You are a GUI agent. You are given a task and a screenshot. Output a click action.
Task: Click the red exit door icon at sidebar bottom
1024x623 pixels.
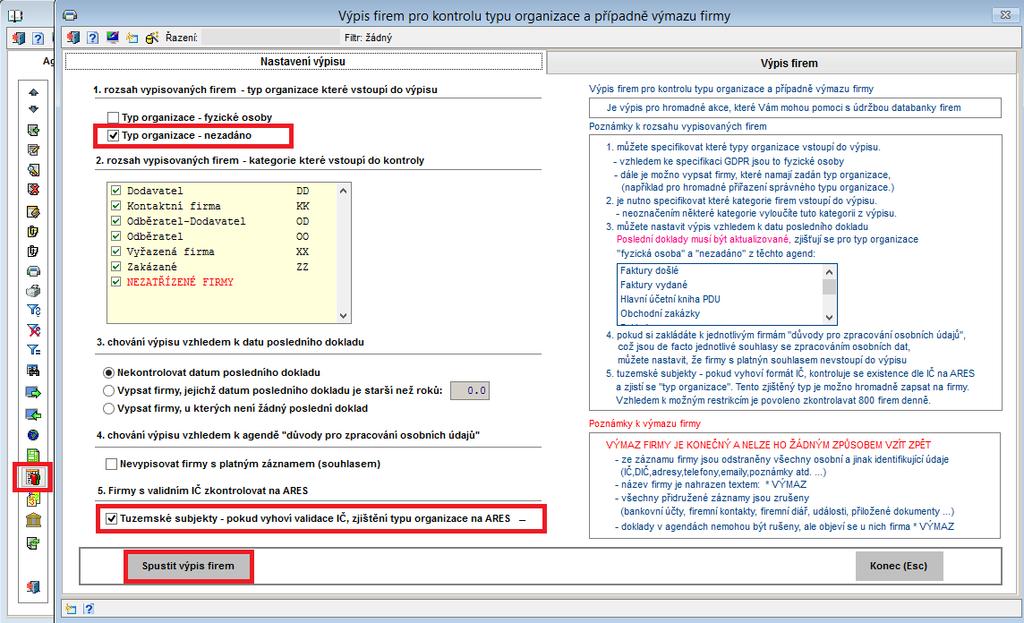[33, 587]
